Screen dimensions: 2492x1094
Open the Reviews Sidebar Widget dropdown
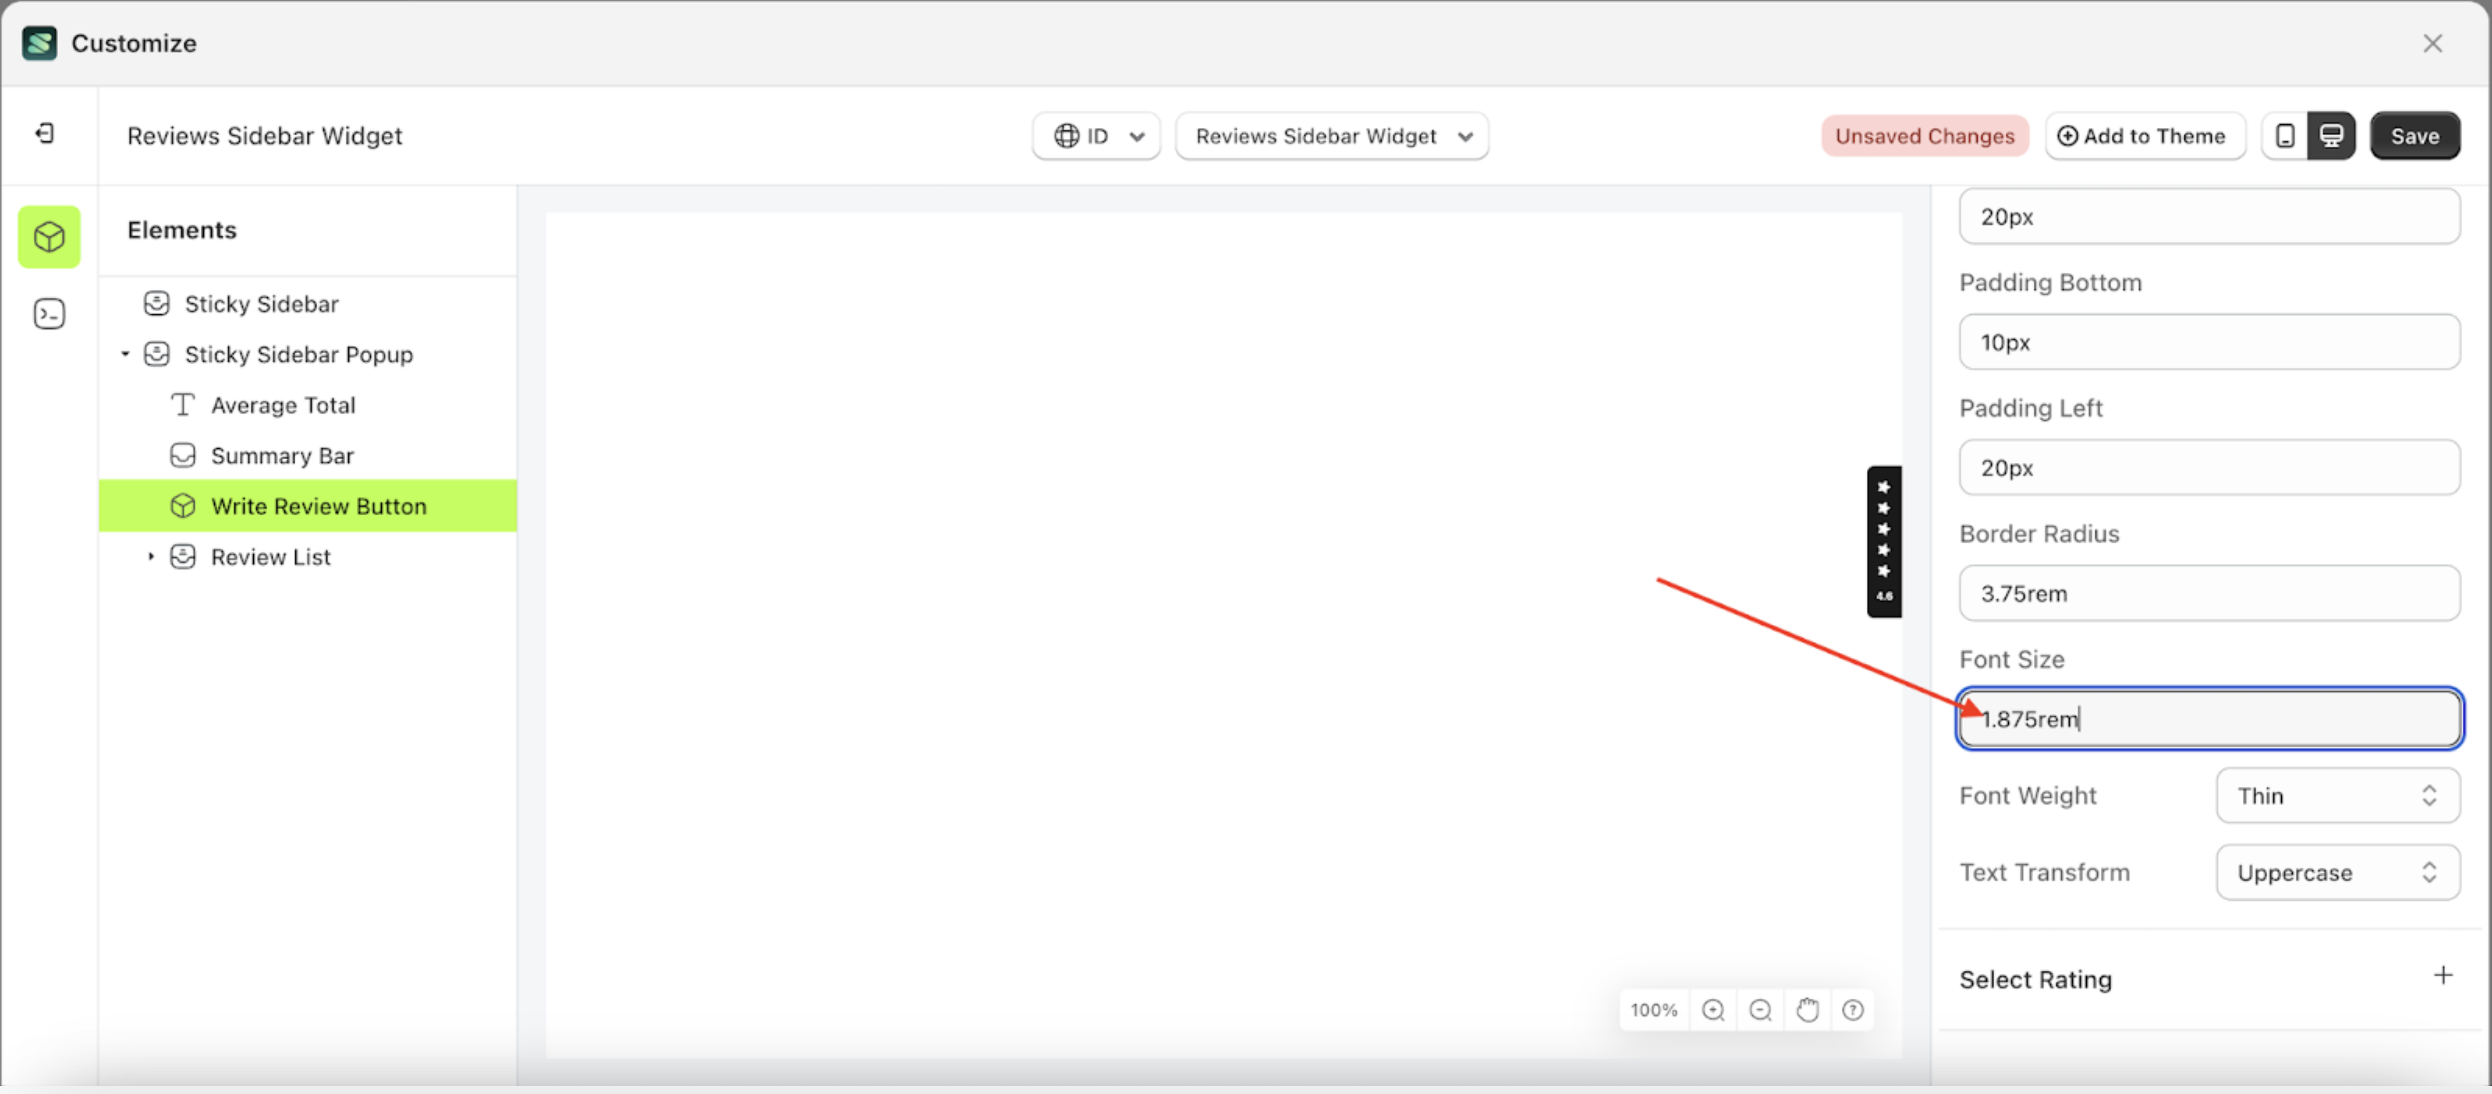pyautogui.click(x=1331, y=136)
